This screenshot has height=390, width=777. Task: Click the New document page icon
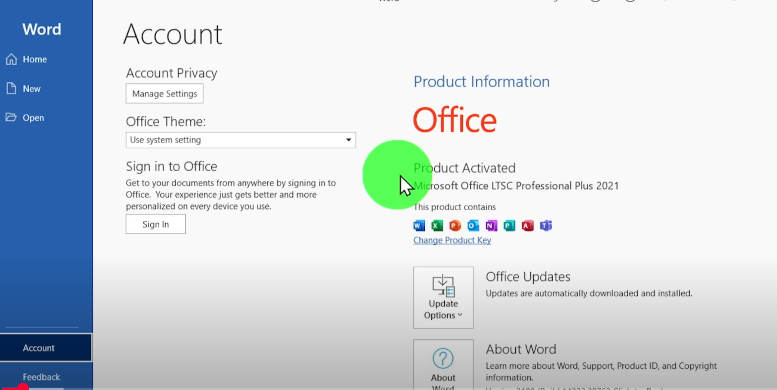pos(11,89)
